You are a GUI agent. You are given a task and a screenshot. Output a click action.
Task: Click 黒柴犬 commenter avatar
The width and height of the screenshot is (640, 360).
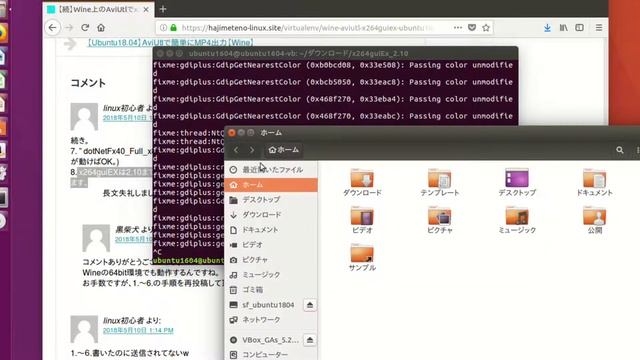(96, 238)
